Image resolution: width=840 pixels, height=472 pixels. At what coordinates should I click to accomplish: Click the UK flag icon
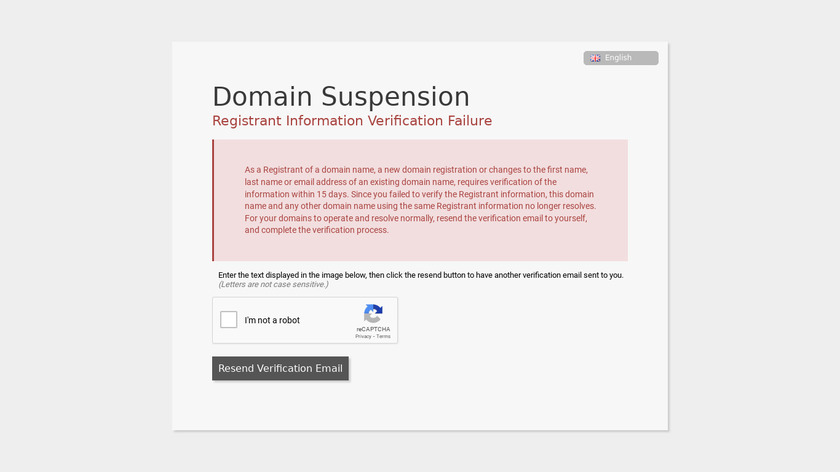(595, 58)
